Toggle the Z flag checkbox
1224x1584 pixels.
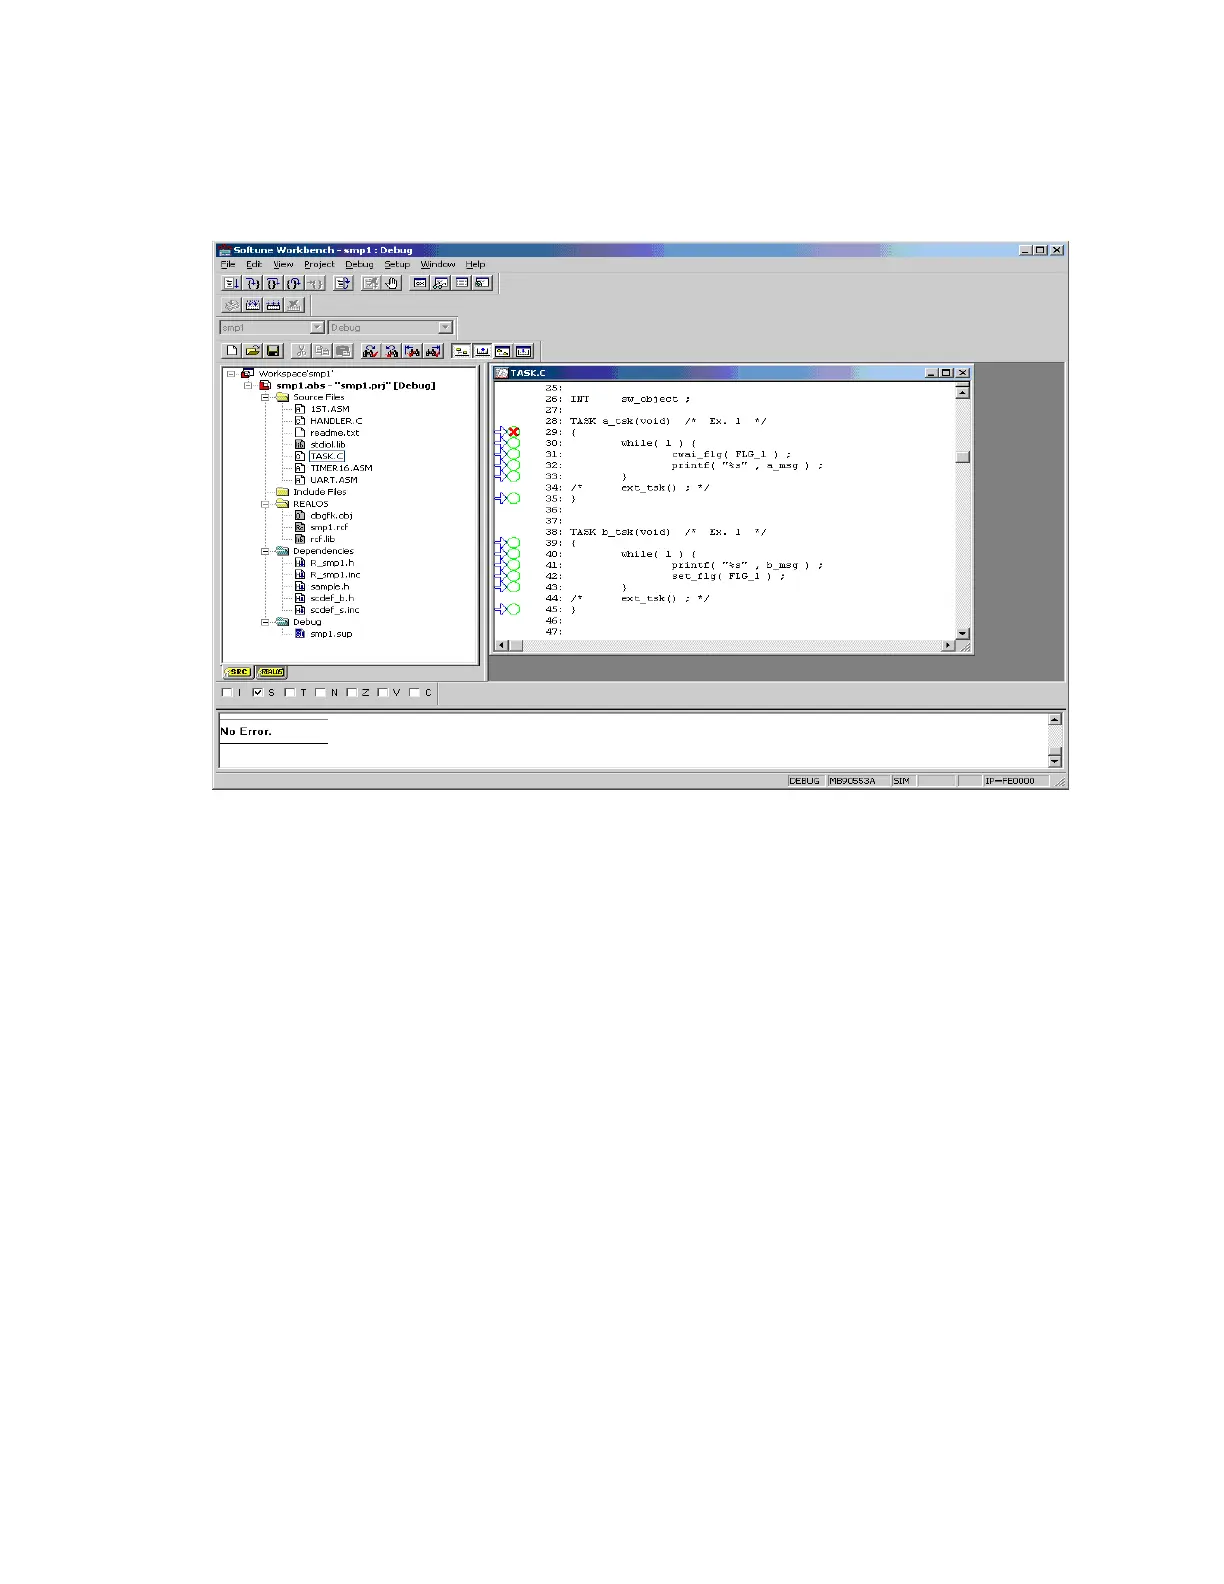(x=352, y=692)
